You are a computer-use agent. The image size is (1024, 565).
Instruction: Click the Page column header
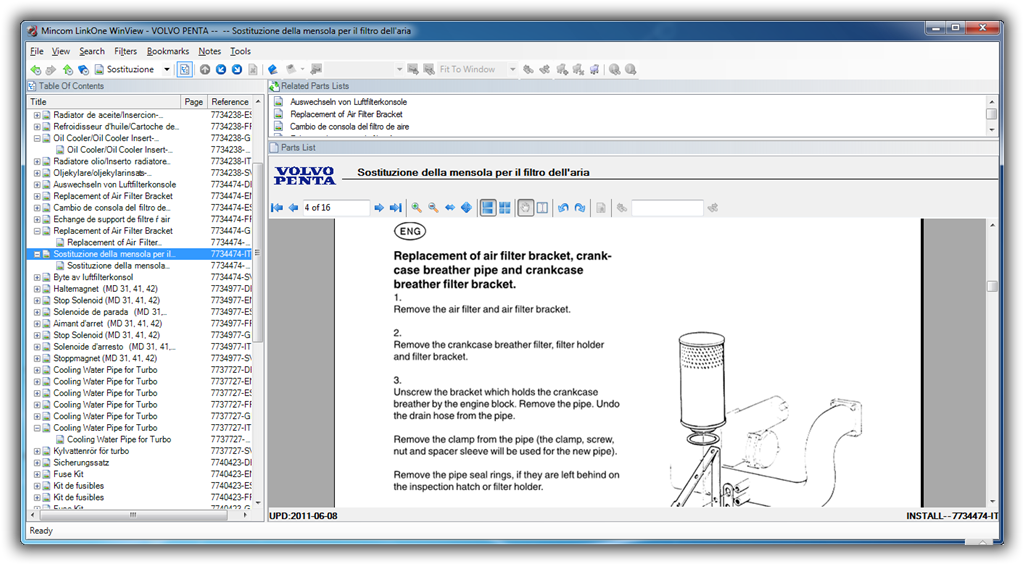click(194, 102)
